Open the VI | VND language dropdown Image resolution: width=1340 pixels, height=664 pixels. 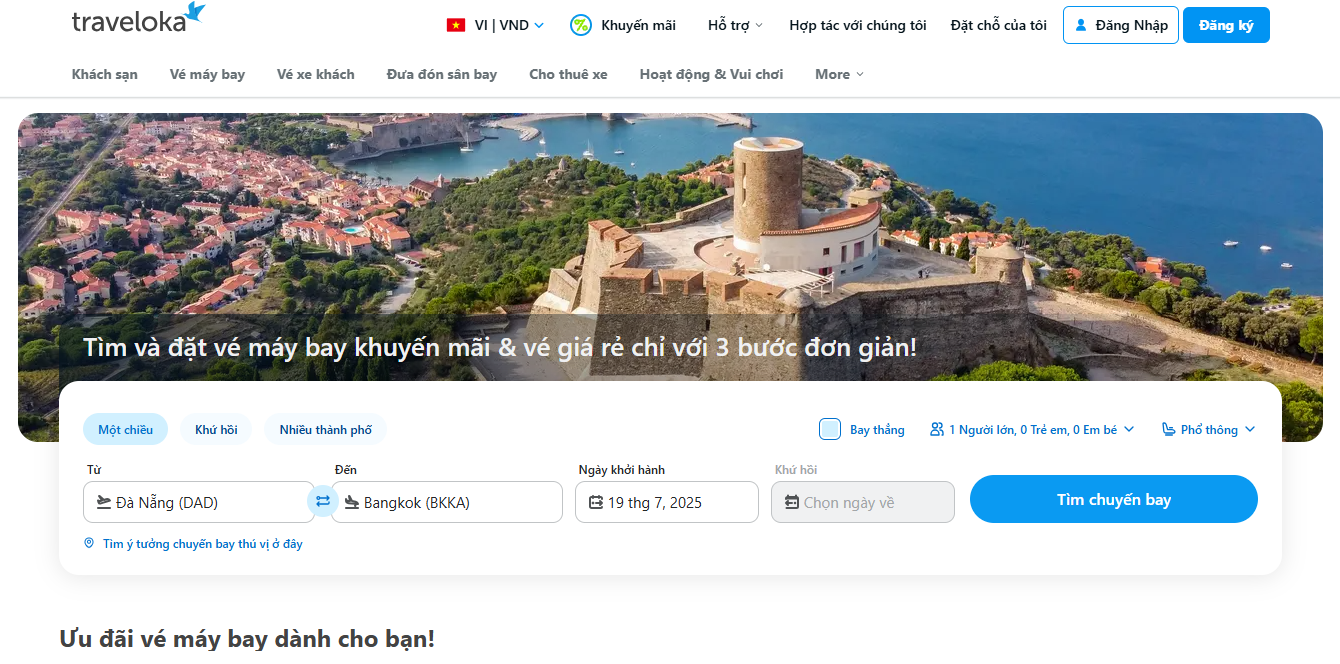(x=507, y=25)
